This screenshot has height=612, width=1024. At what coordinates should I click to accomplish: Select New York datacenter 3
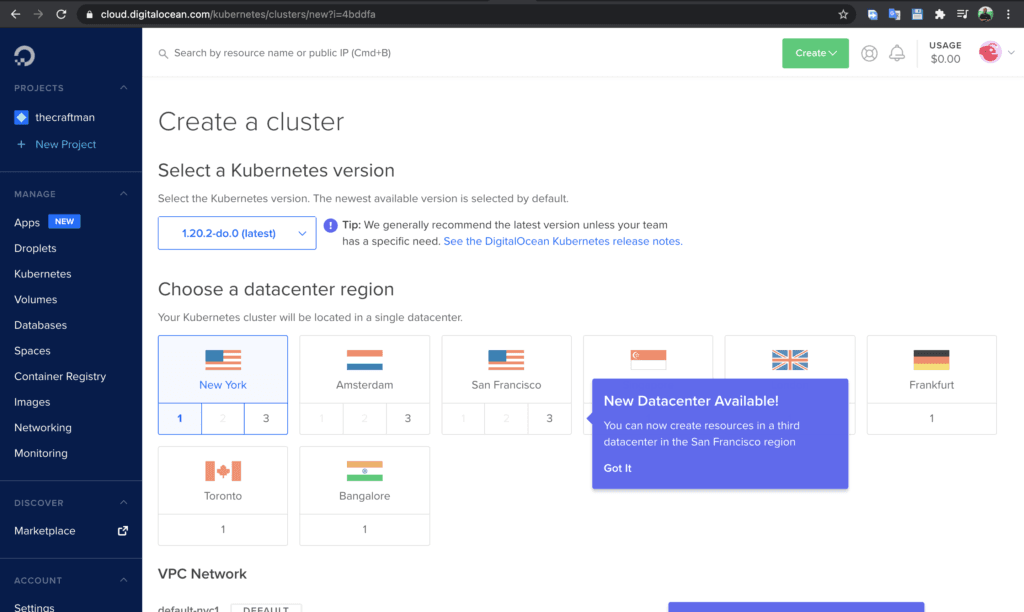coord(266,419)
